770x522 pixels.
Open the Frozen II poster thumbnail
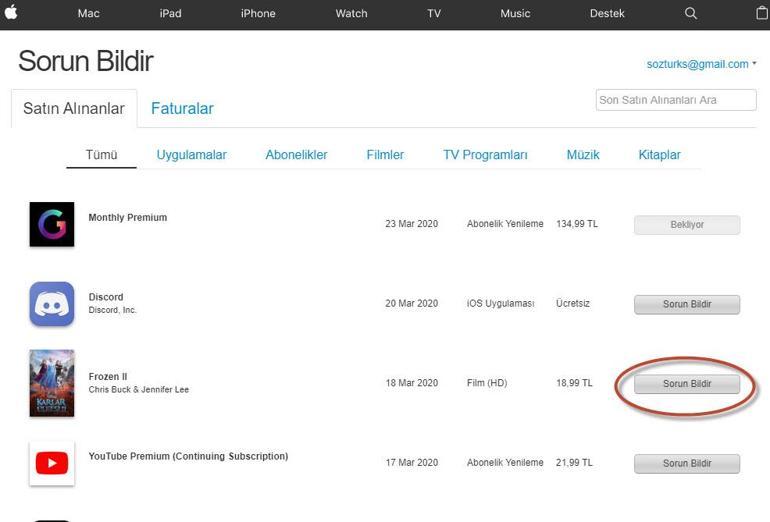pyautogui.click(x=52, y=383)
